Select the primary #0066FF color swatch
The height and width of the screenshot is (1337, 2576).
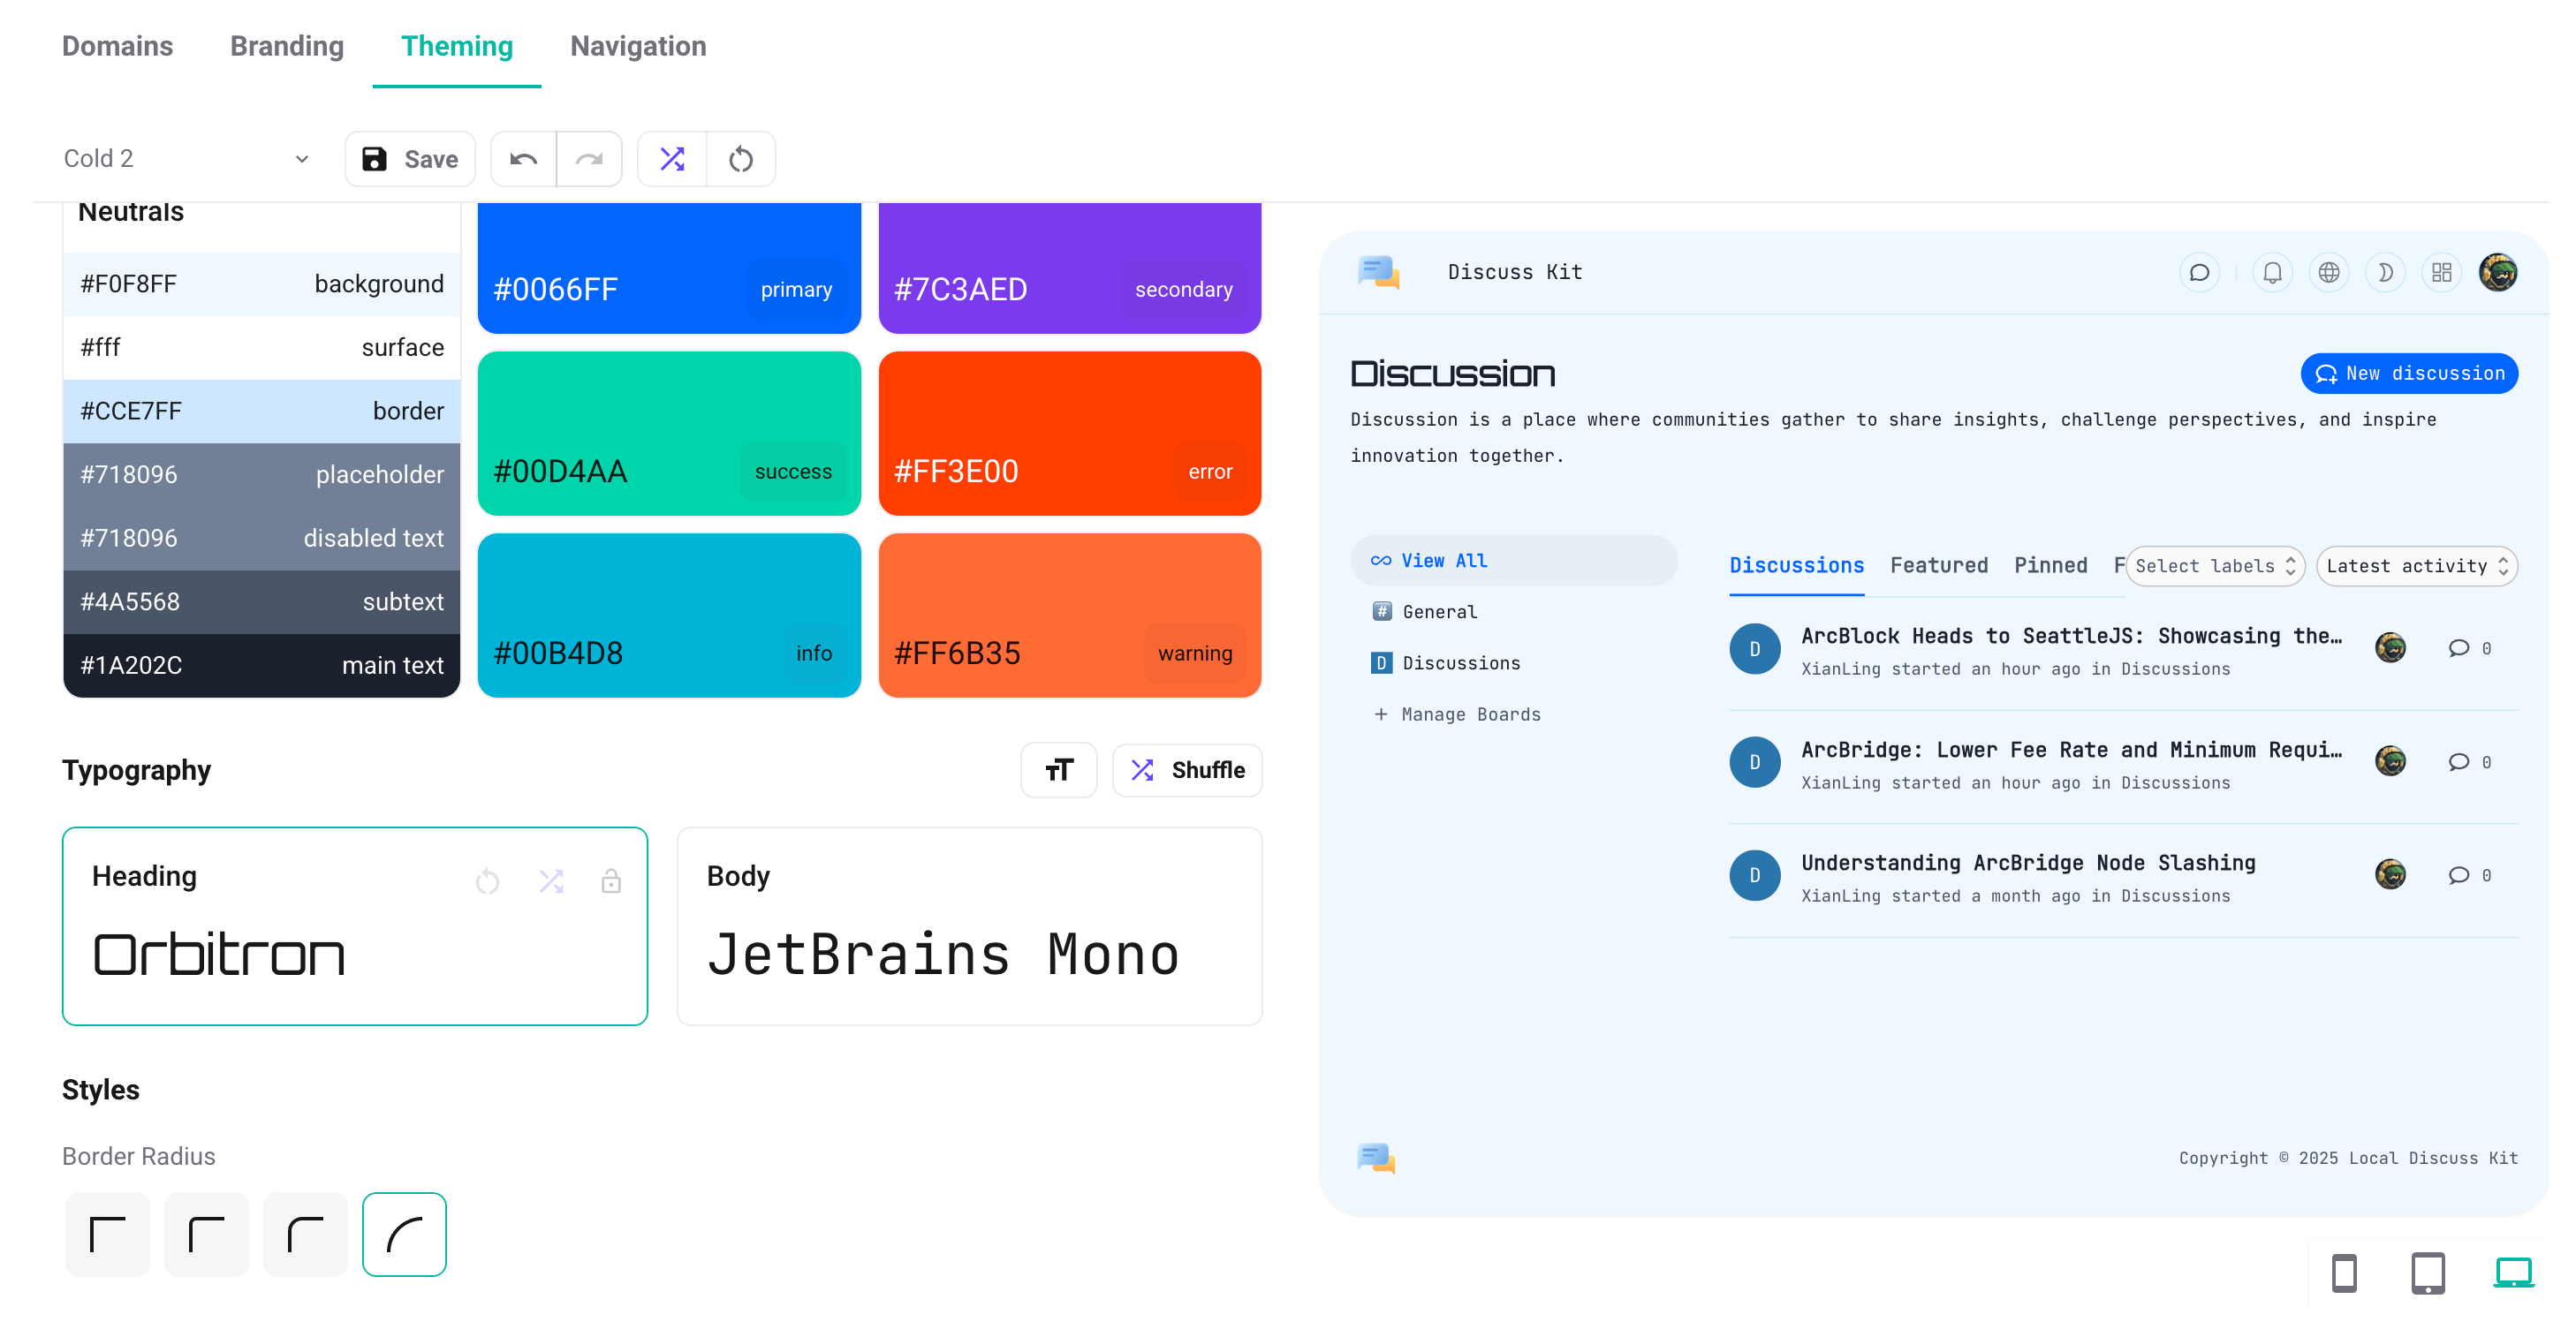pyautogui.click(x=668, y=267)
